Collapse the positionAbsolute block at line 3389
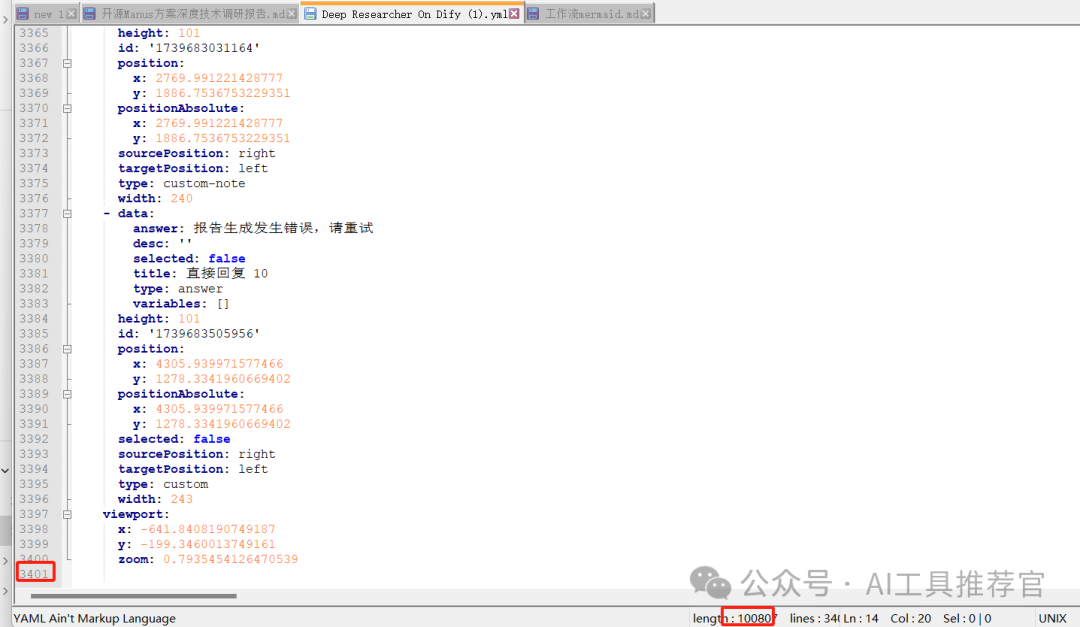 coord(67,394)
